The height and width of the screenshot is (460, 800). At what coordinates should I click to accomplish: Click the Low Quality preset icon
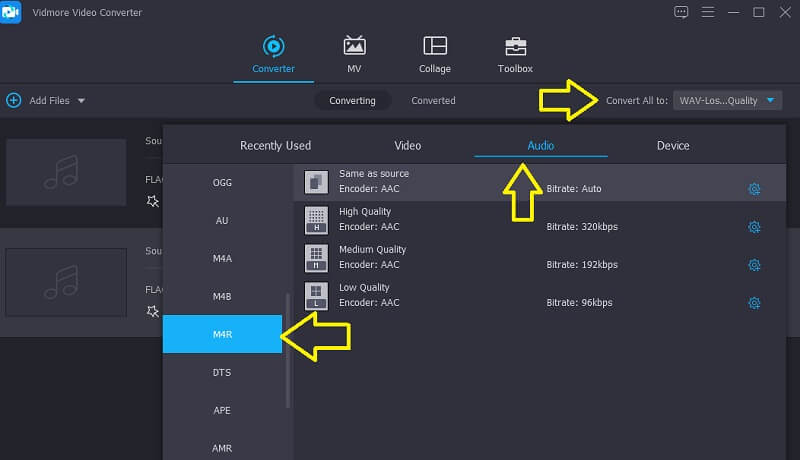tap(316, 296)
